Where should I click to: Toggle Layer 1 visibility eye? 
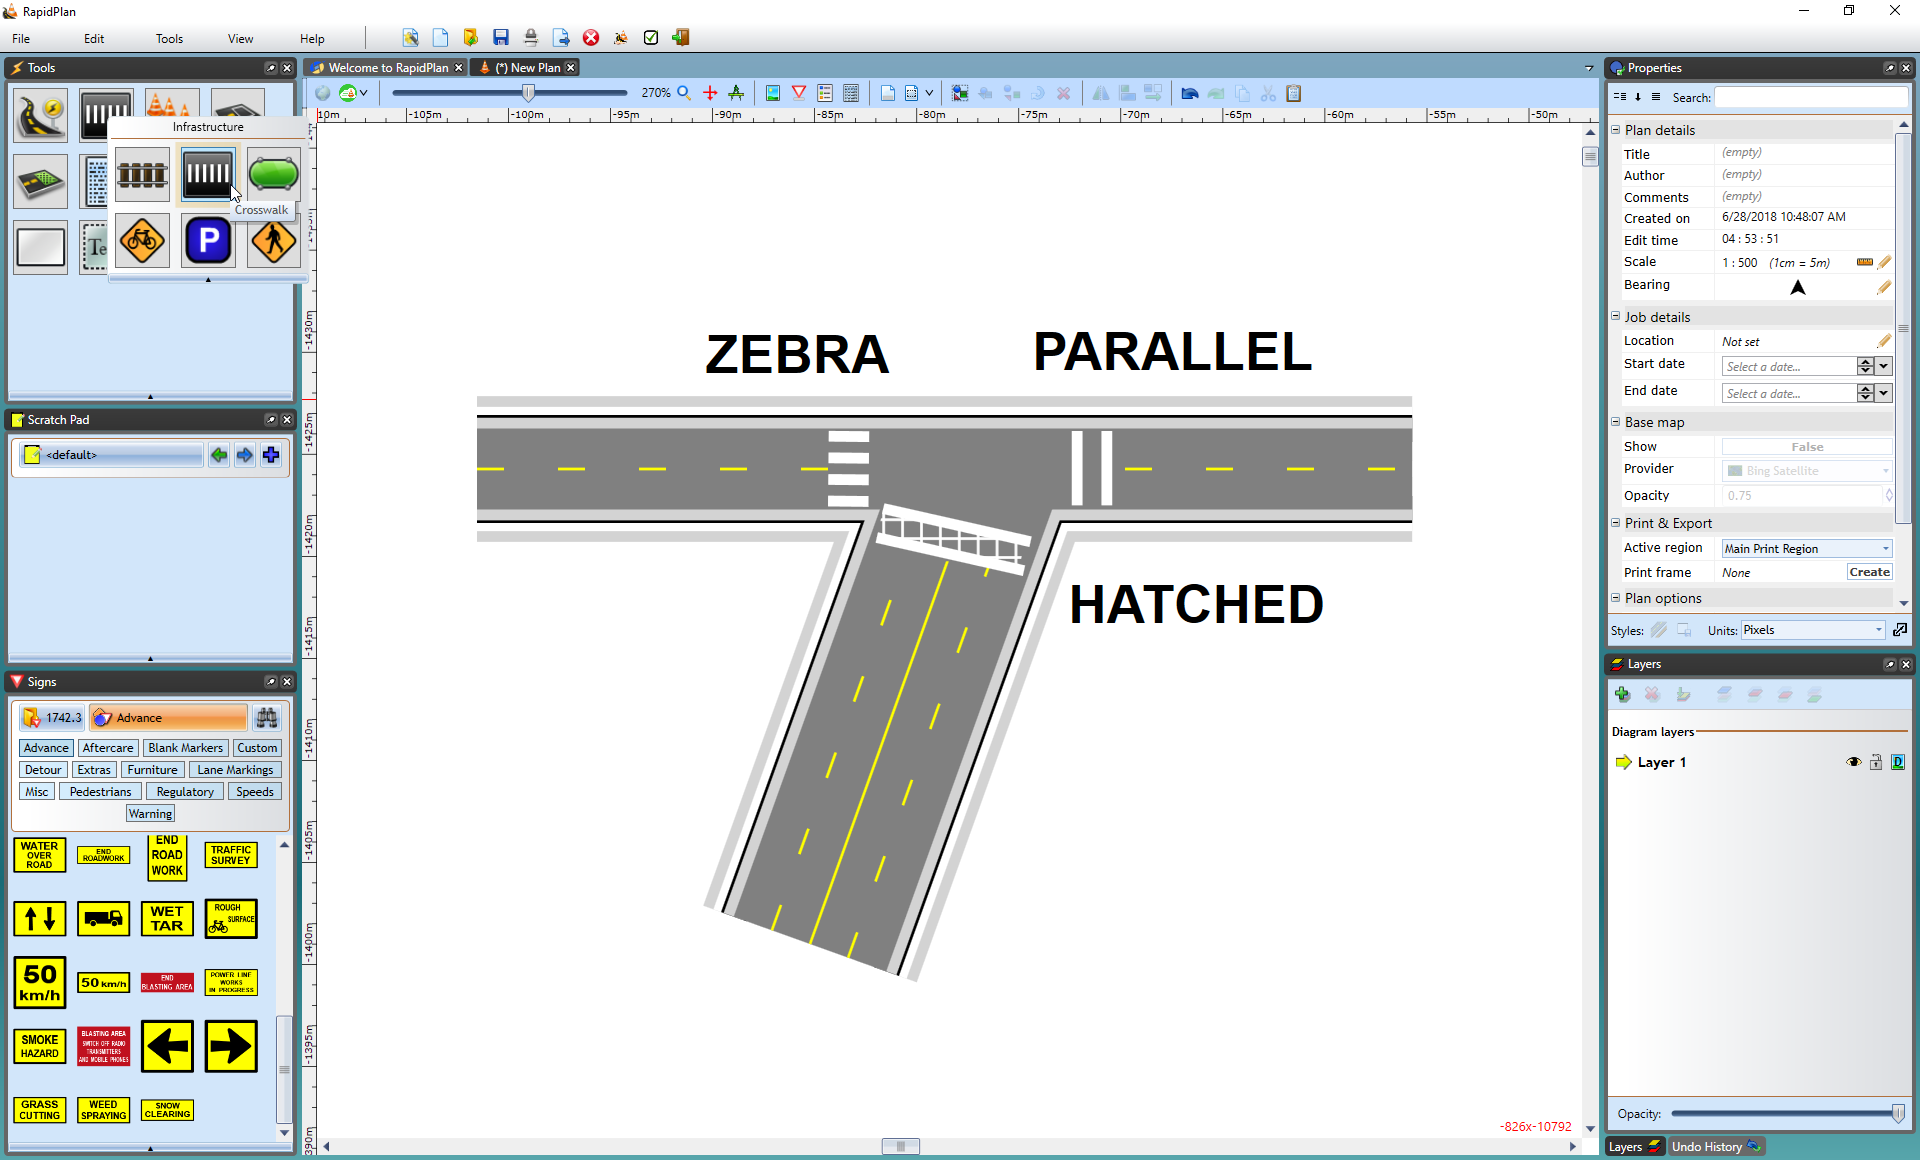click(x=1853, y=762)
